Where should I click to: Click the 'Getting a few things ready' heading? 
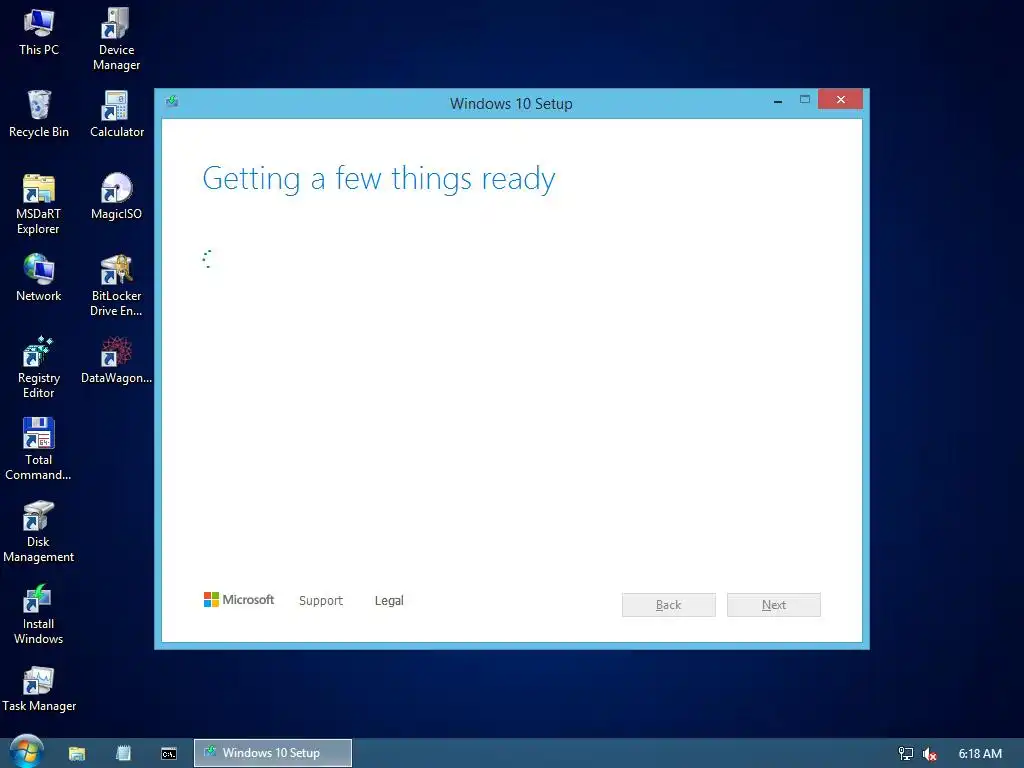pos(379,179)
